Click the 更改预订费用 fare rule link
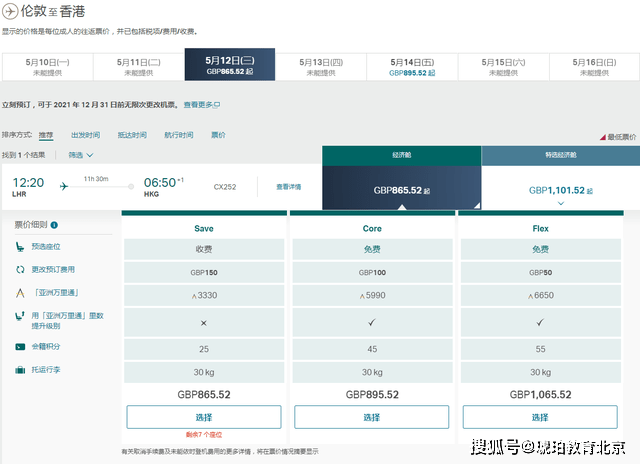This screenshot has width=640, height=464. tap(53, 269)
